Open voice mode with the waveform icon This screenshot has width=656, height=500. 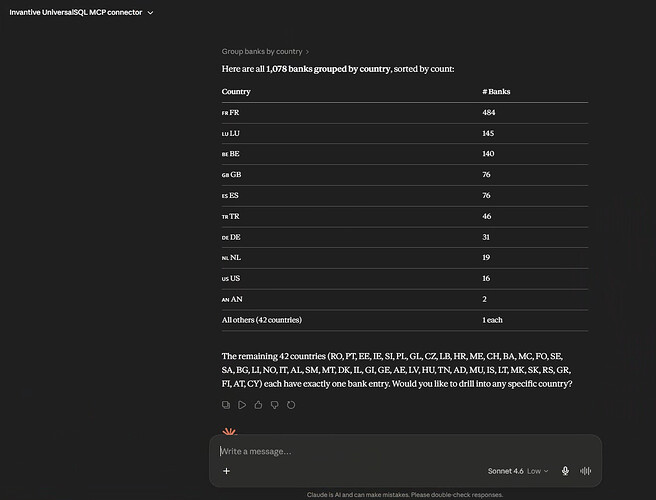click(585, 471)
